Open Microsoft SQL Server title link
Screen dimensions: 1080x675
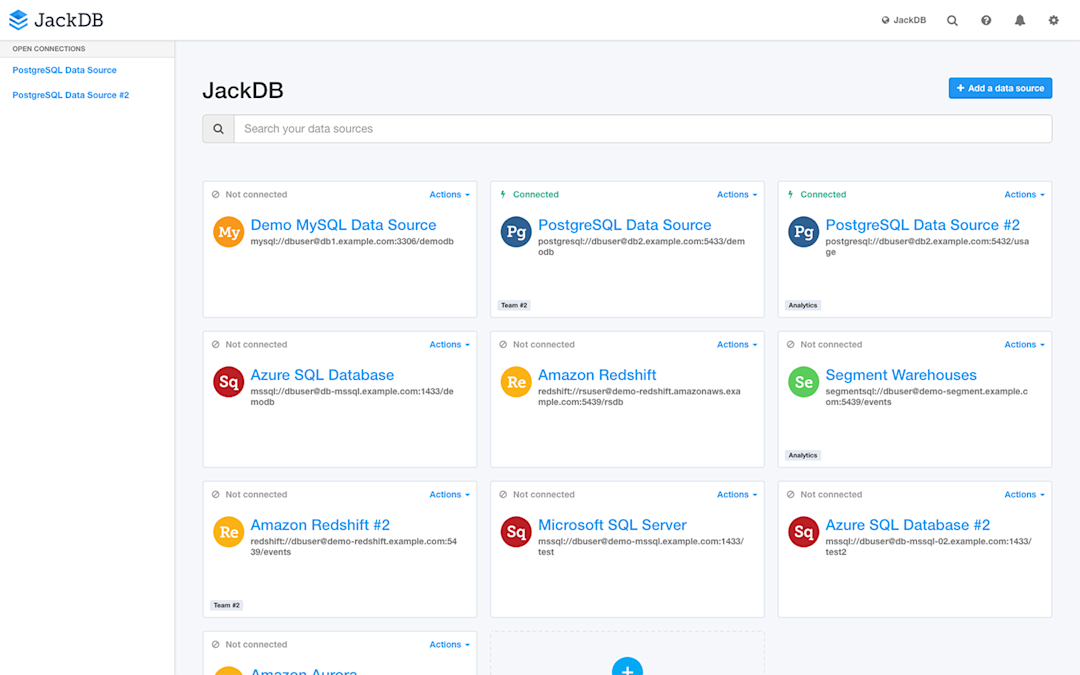tap(612, 526)
